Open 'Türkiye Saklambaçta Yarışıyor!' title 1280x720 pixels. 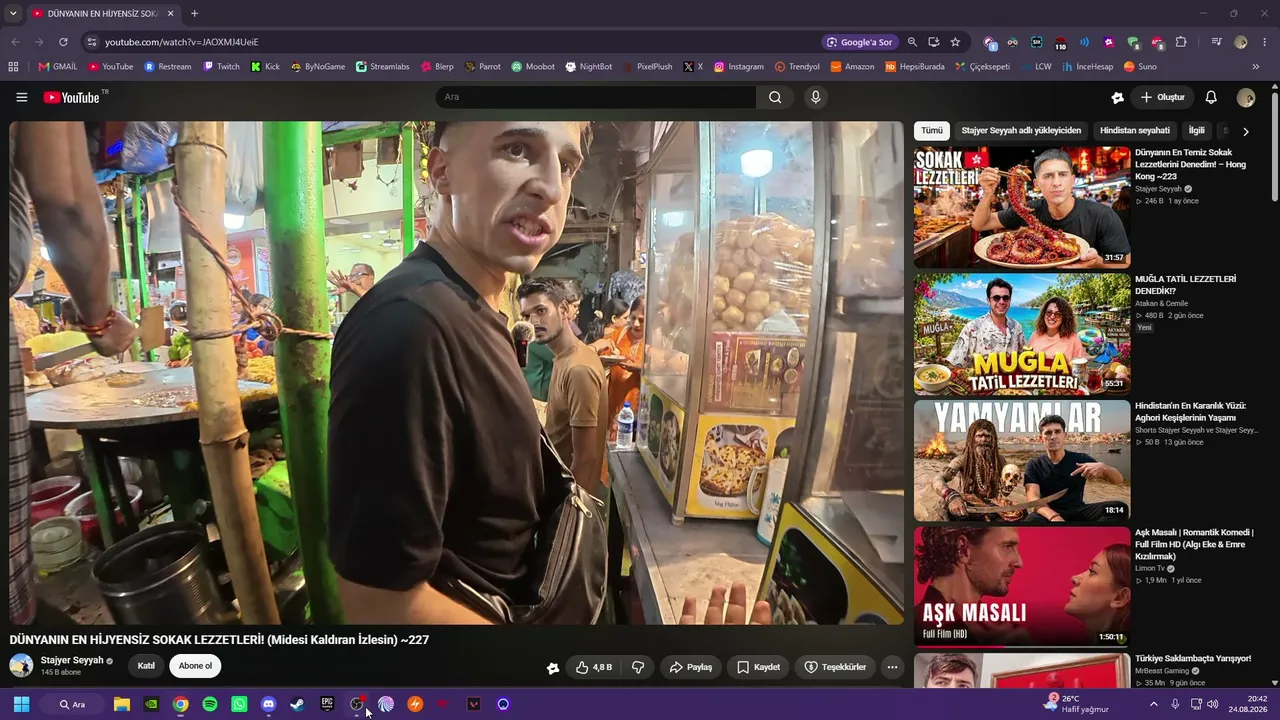[1193, 658]
